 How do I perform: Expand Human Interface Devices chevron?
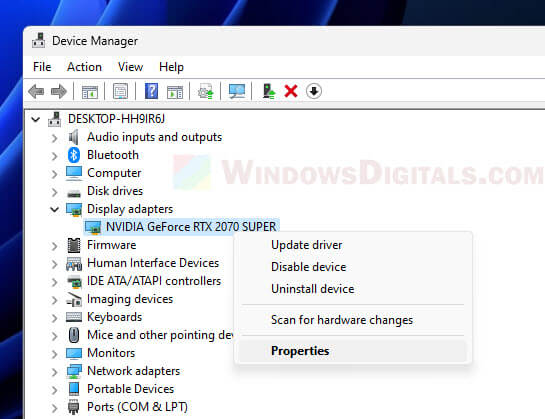point(55,264)
